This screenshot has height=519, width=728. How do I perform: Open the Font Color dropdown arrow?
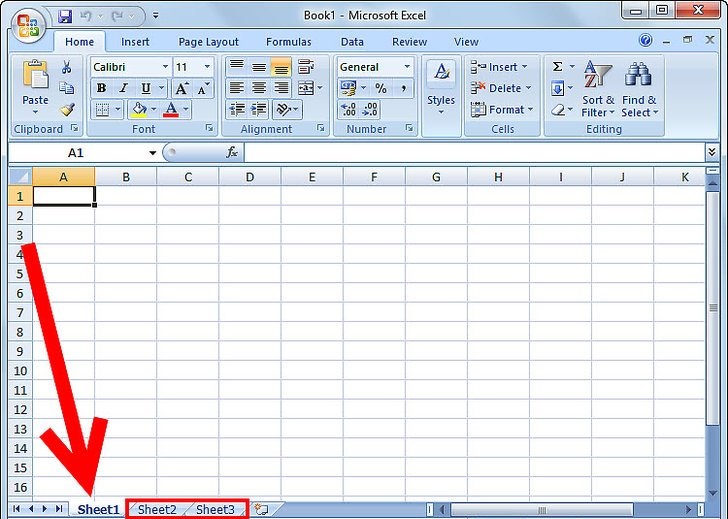[186, 110]
